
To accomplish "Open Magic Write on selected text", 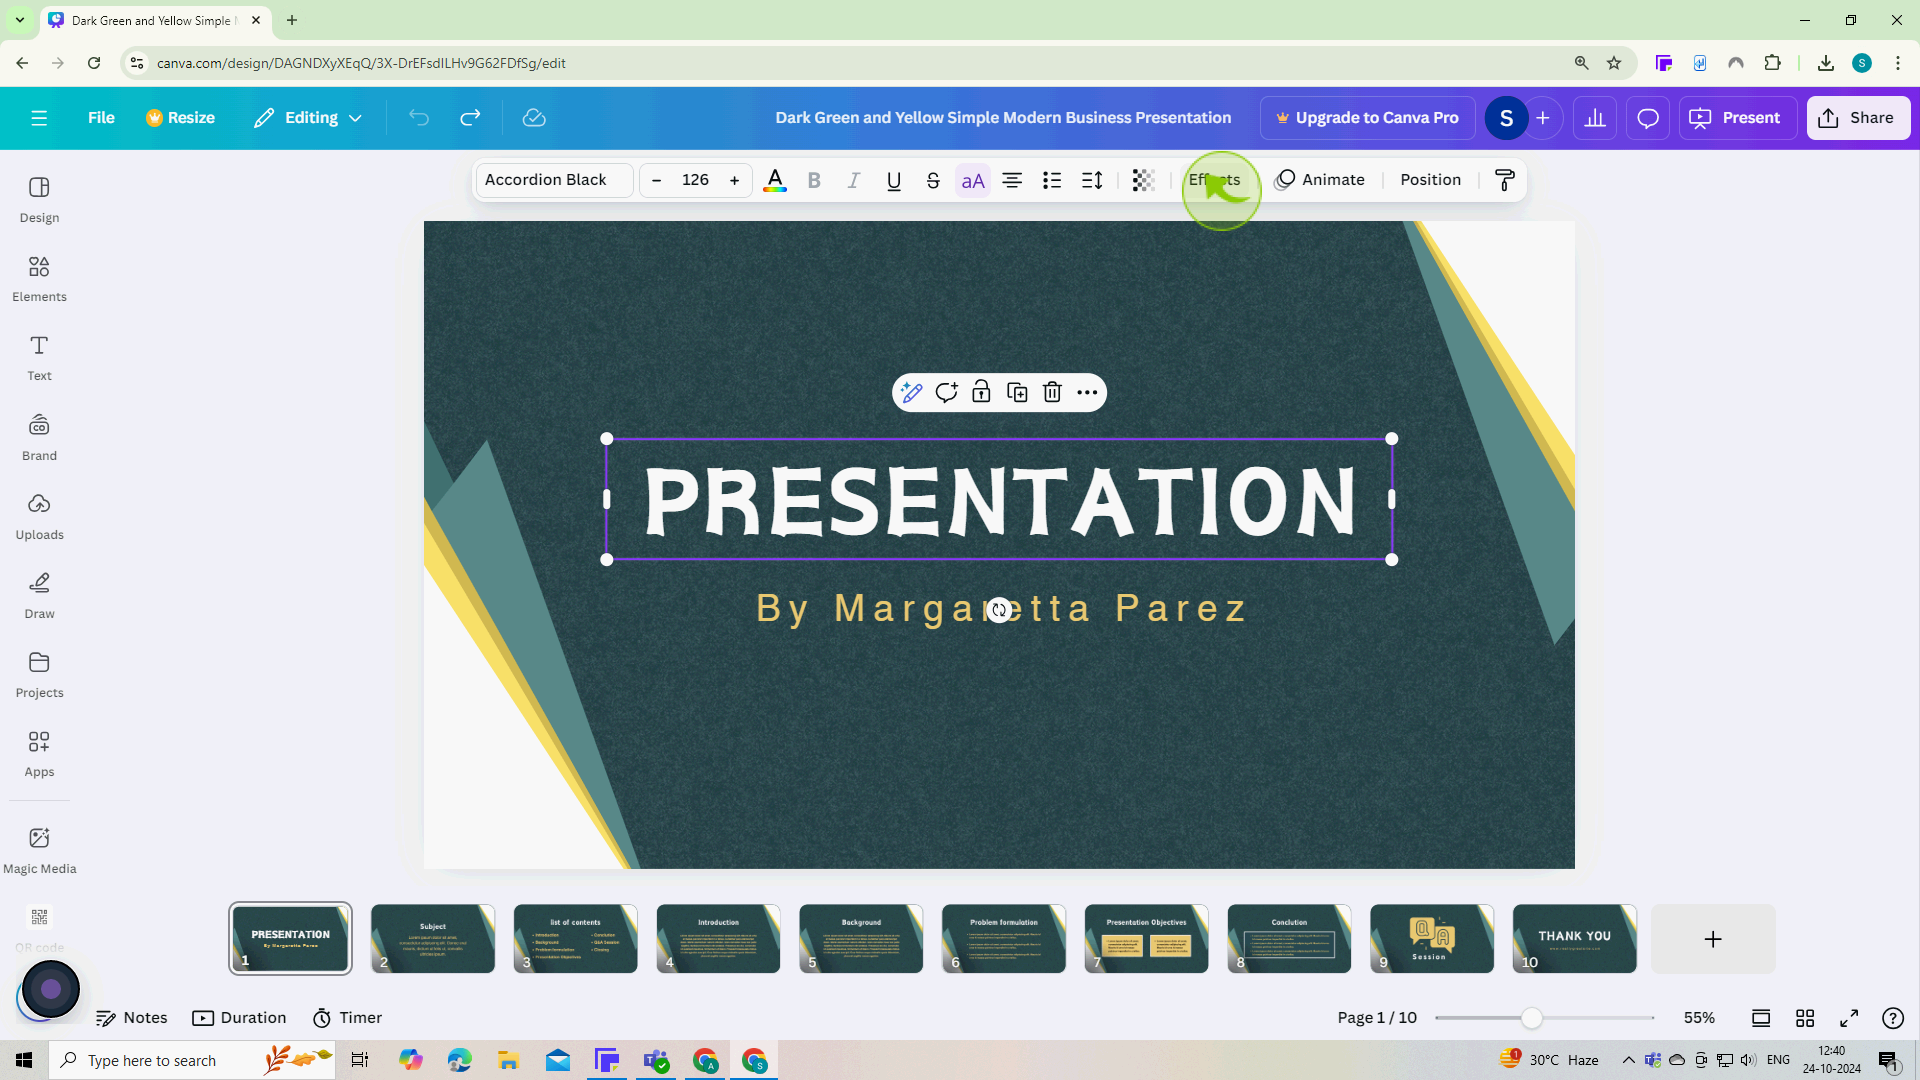I will [x=911, y=392].
